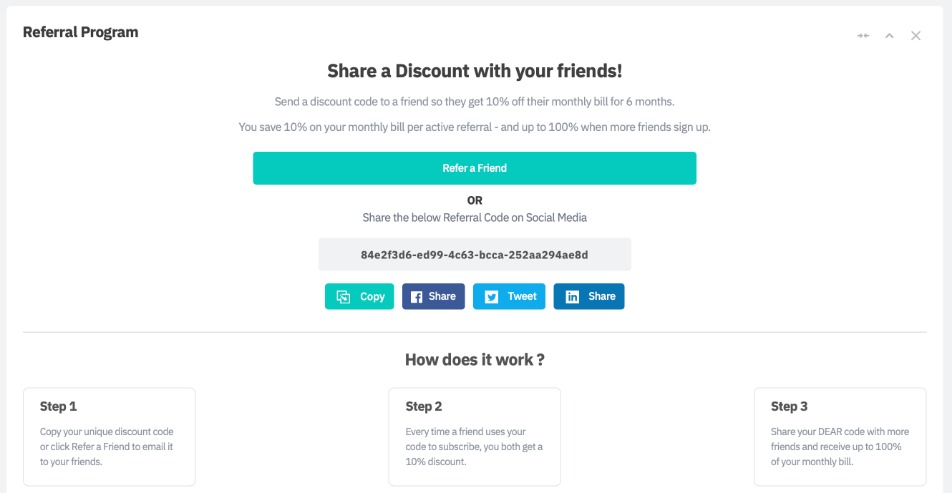Screen dimensions: 952x493
Task: Click the Step 2 instruction card
Action: click(x=474, y=436)
